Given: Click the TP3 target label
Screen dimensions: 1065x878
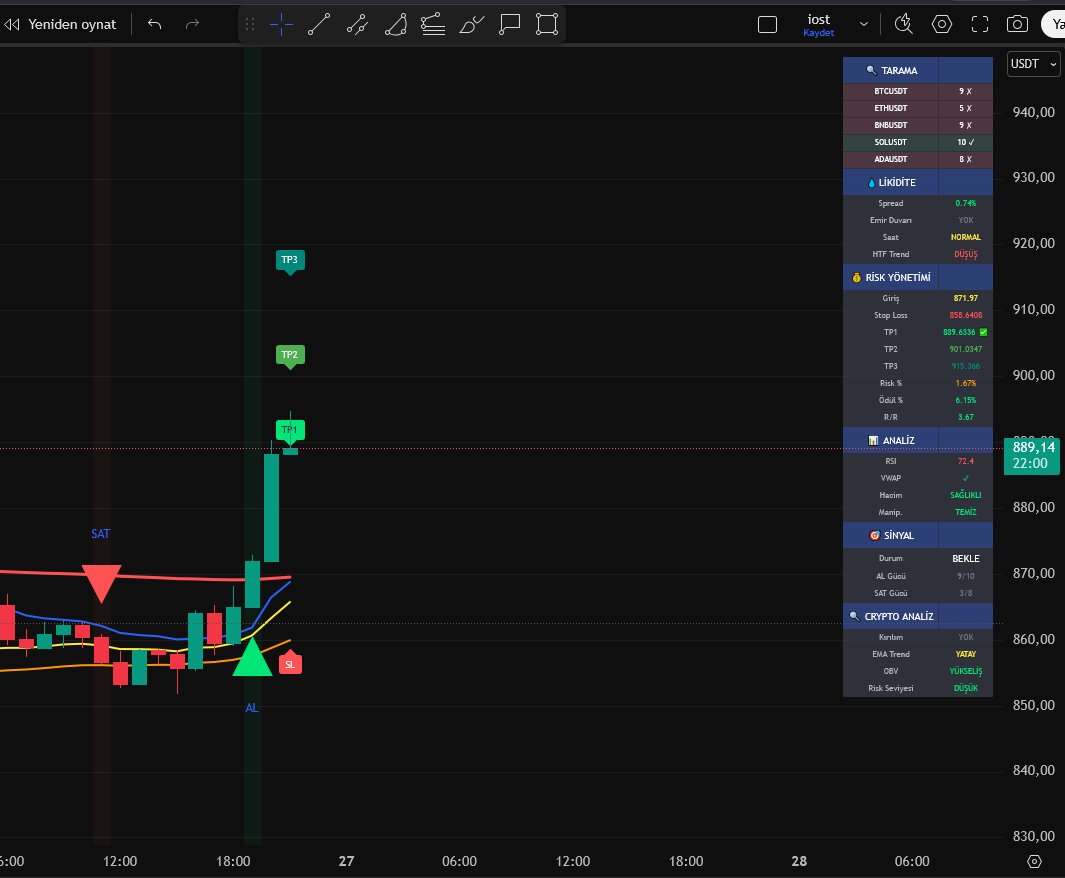Looking at the screenshot, I should [290, 261].
